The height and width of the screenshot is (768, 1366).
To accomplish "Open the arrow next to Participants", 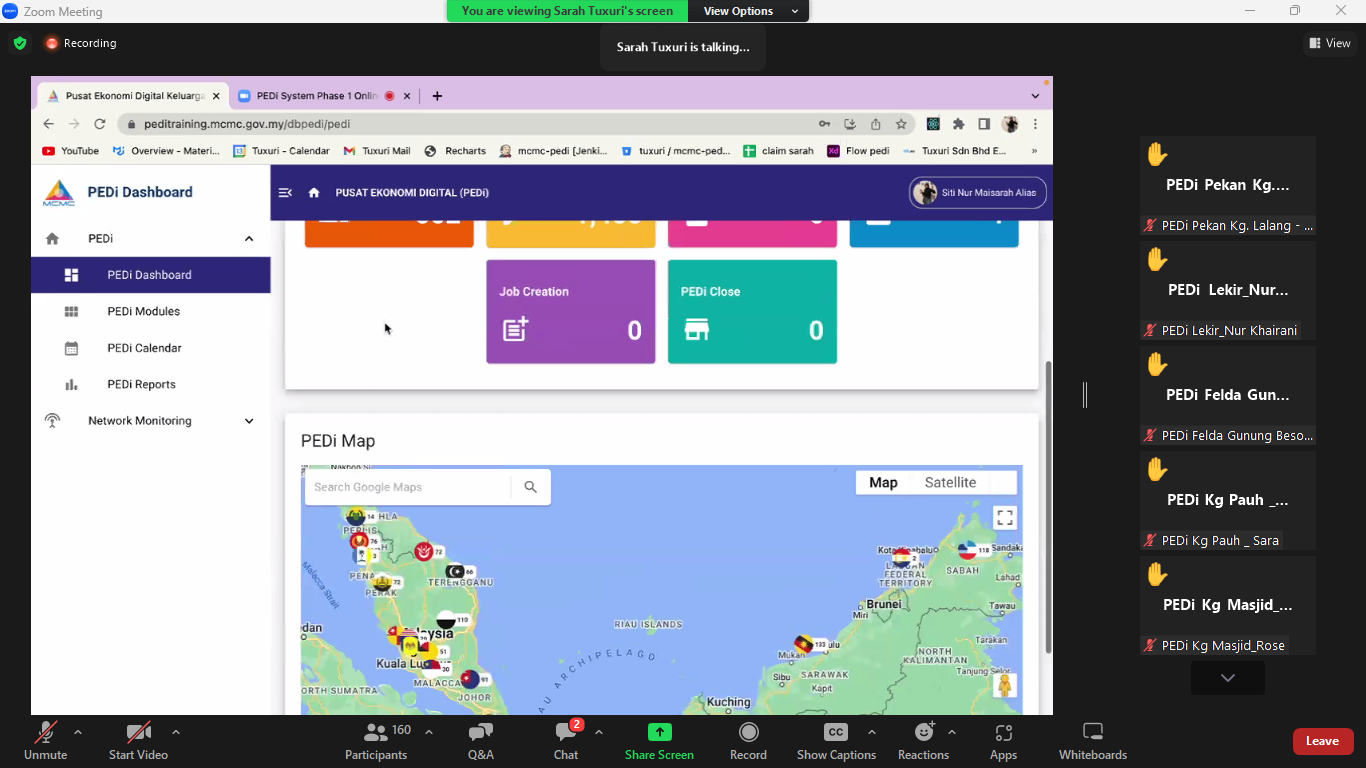I will click(x=429, y=732).
